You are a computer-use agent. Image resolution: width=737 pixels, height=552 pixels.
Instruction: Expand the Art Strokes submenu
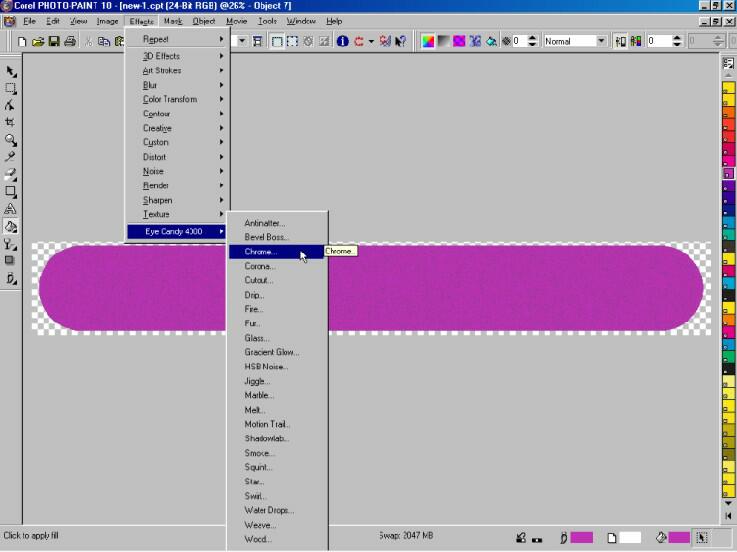(177, 71)
